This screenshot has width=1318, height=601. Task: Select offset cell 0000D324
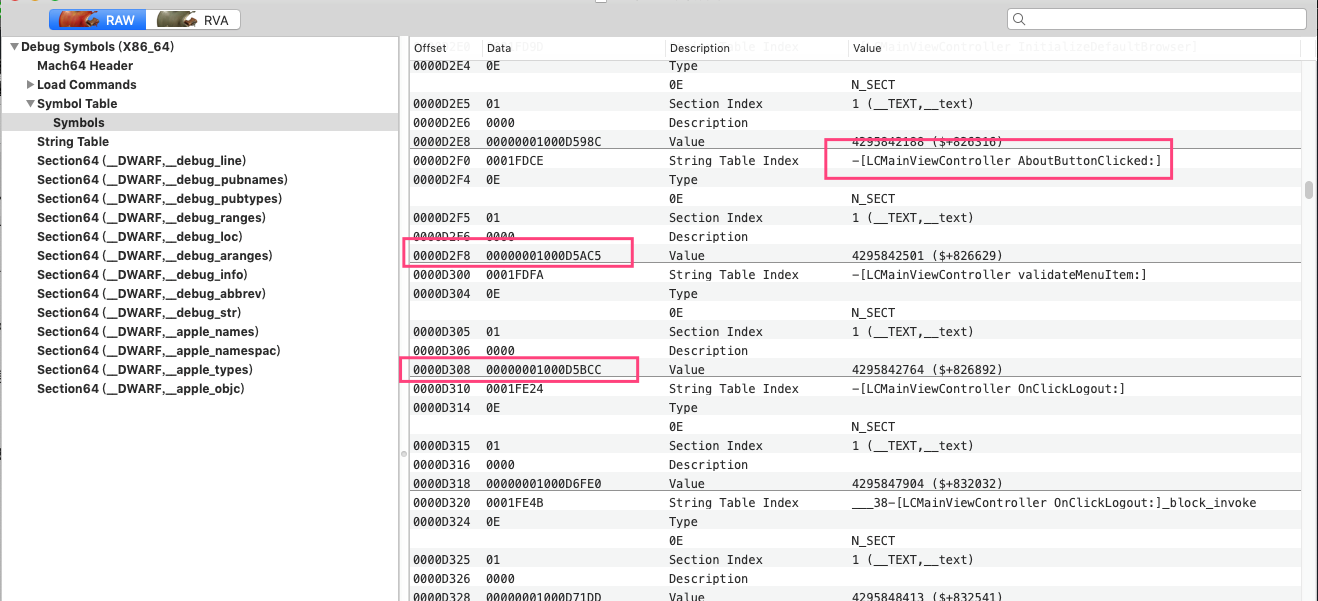(x=441, y=522)
